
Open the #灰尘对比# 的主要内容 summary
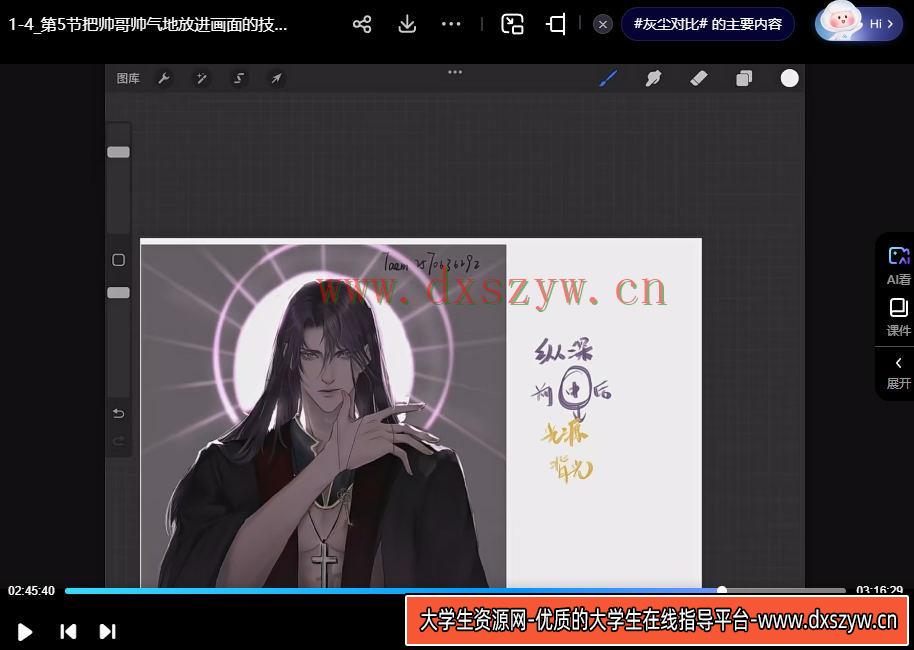708,24
